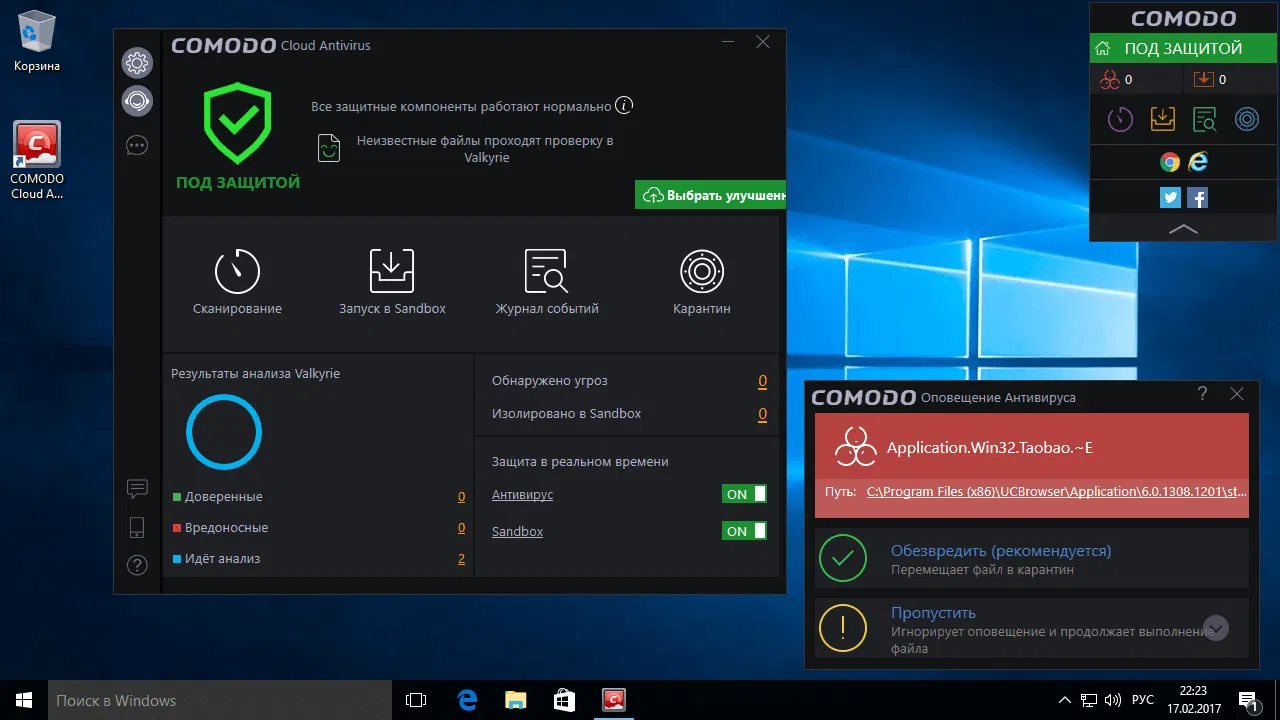Click the three-dot chat bubble sidebar icon
The image size is (1280, 720).
(x=137, y=146)
